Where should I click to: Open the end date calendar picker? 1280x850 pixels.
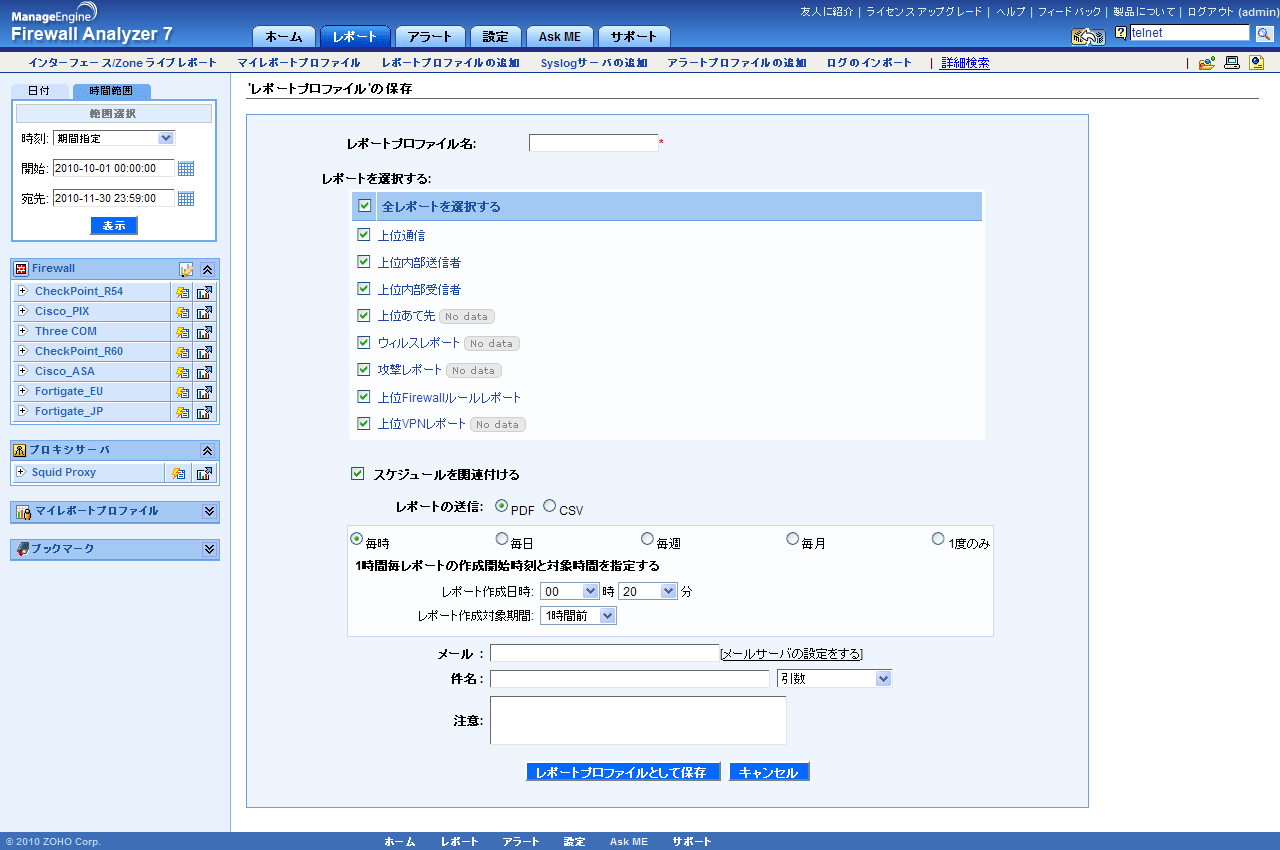click(x=186, y=199)
